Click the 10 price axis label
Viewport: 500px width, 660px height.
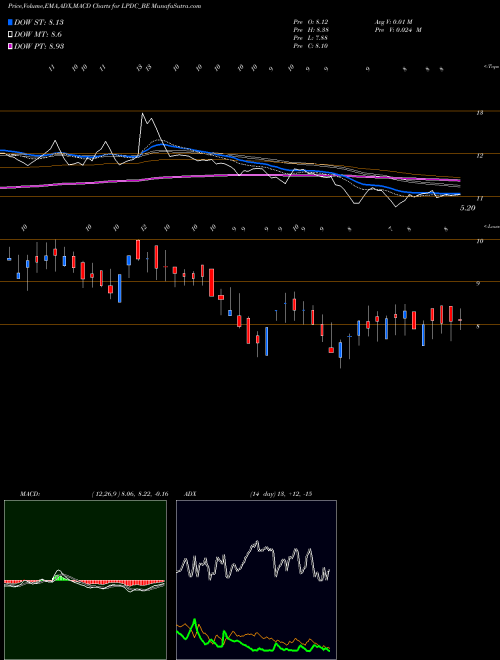[x=480, y=241]
